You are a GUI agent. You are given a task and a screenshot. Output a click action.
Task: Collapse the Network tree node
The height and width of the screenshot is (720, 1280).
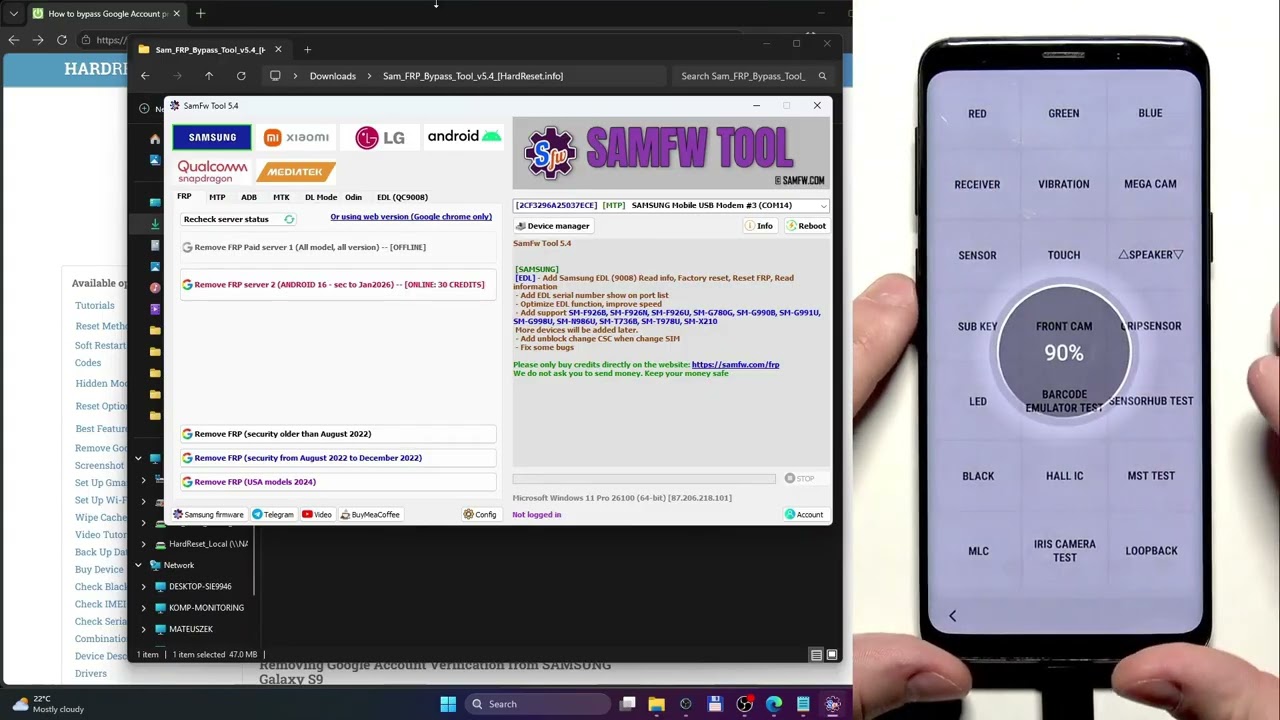138,565
